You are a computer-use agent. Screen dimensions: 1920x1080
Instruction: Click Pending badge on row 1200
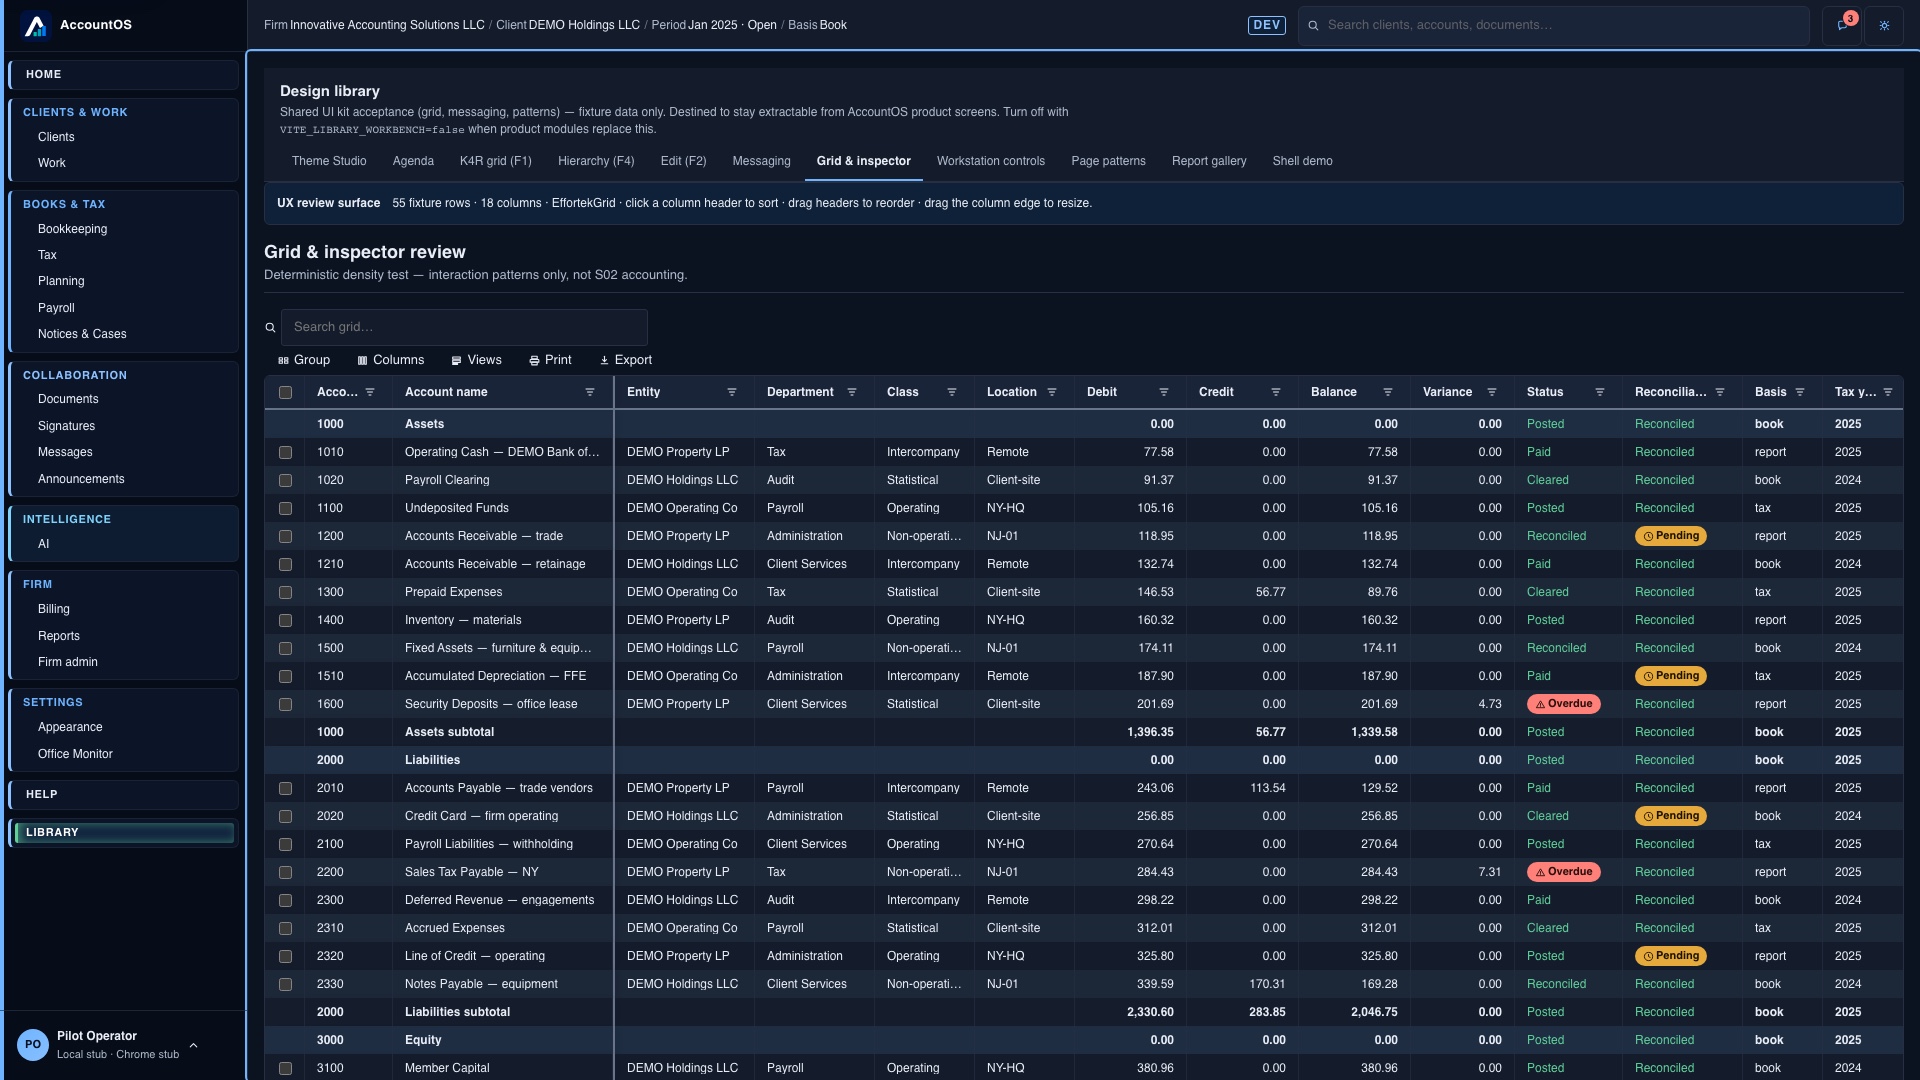tap(1670, 536)
